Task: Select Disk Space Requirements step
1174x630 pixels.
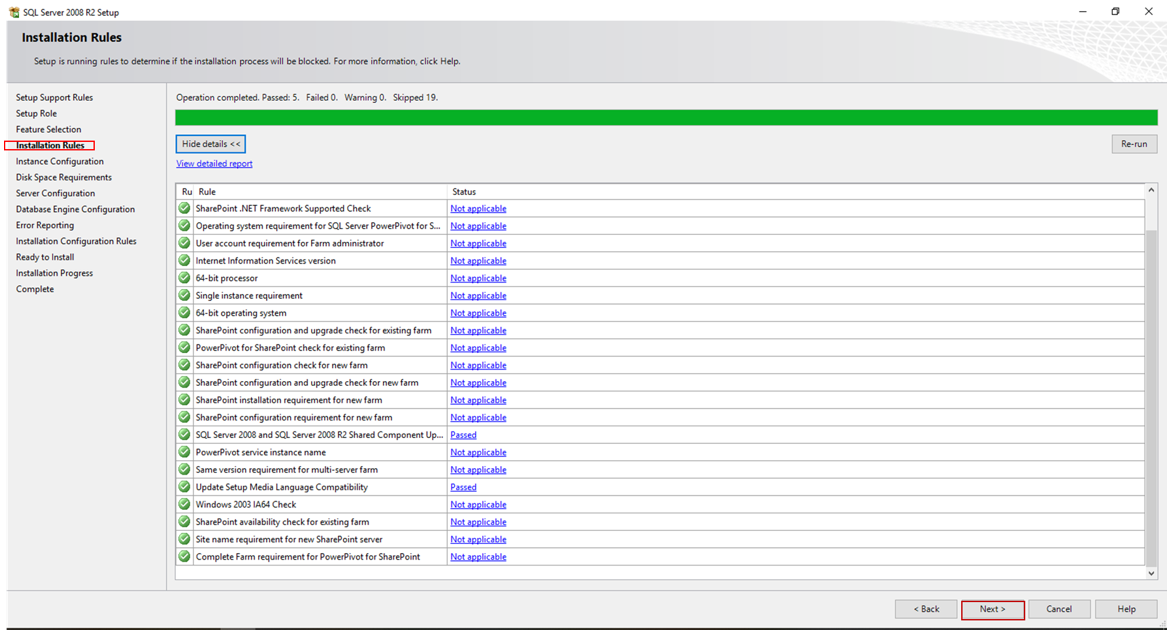Action: coord(64,178)
